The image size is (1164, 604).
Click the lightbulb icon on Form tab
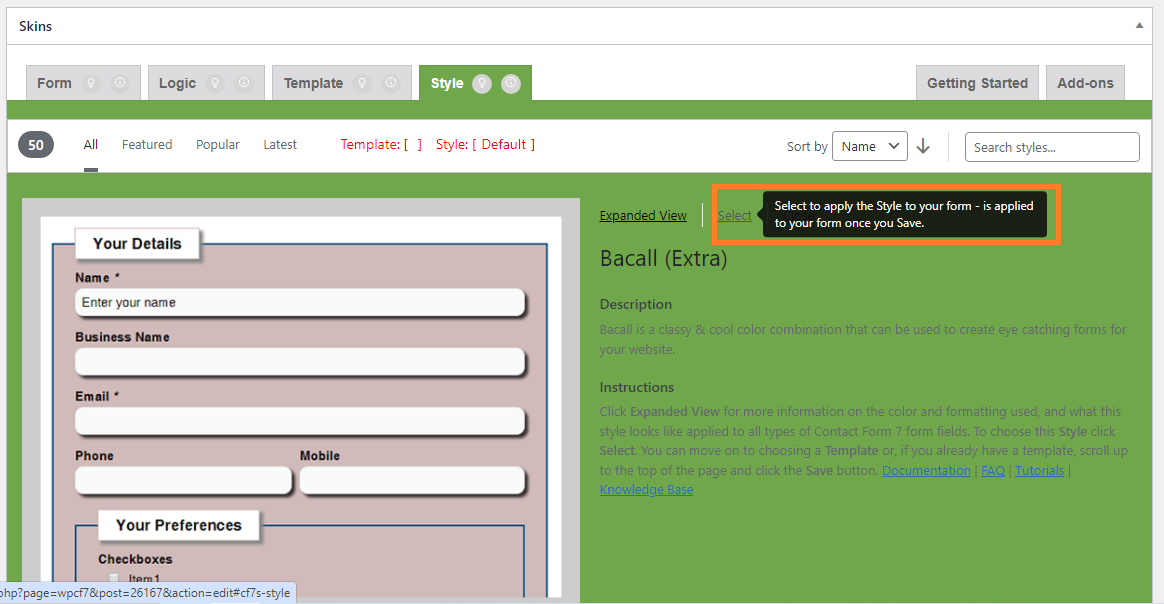(x=90, y=83)
